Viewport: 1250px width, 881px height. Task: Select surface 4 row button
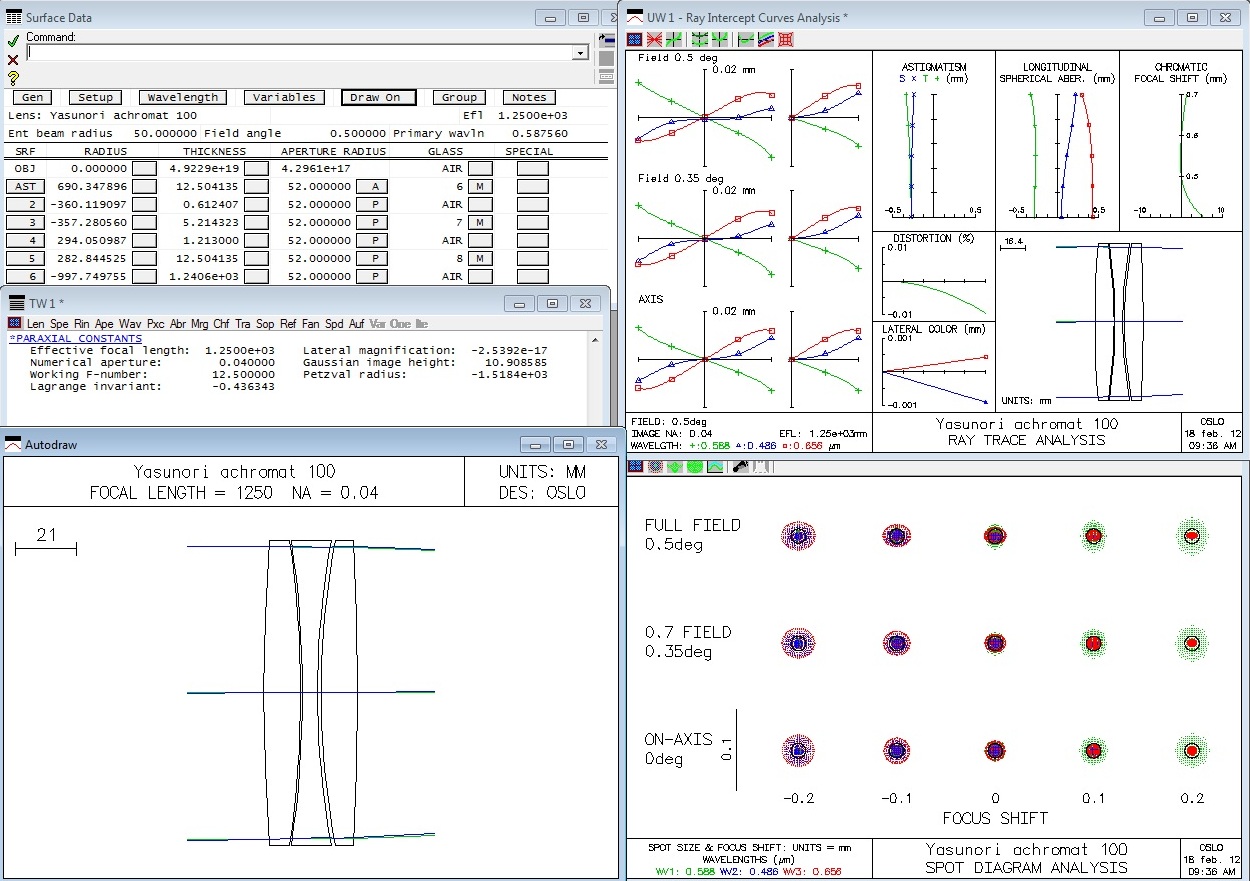click(x=25, y=241)
